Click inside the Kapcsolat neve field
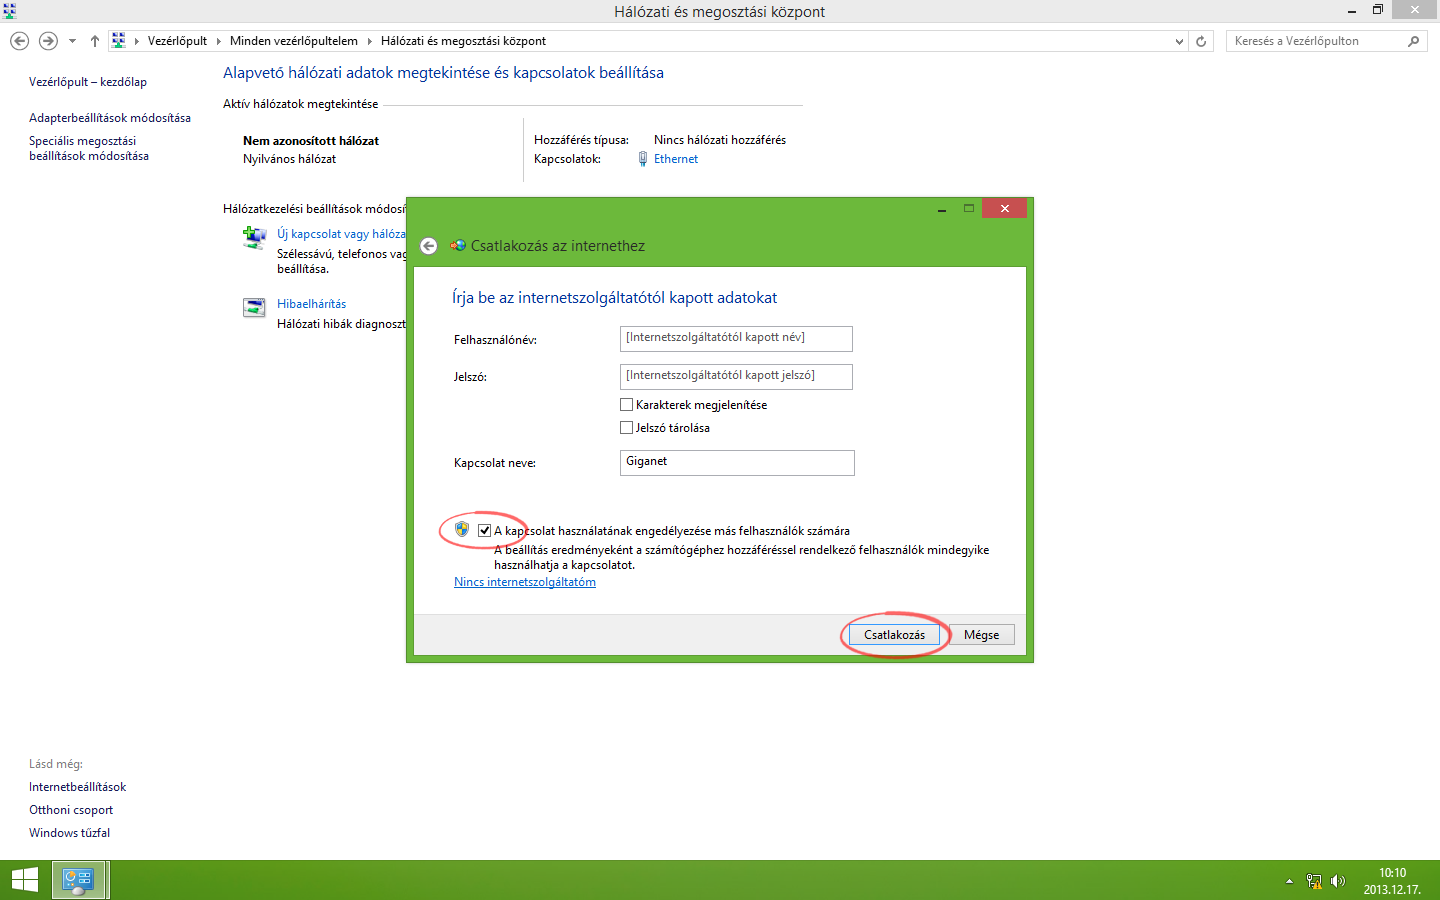The width and height of the screenshot is (1440, 900). click(736, 462)
